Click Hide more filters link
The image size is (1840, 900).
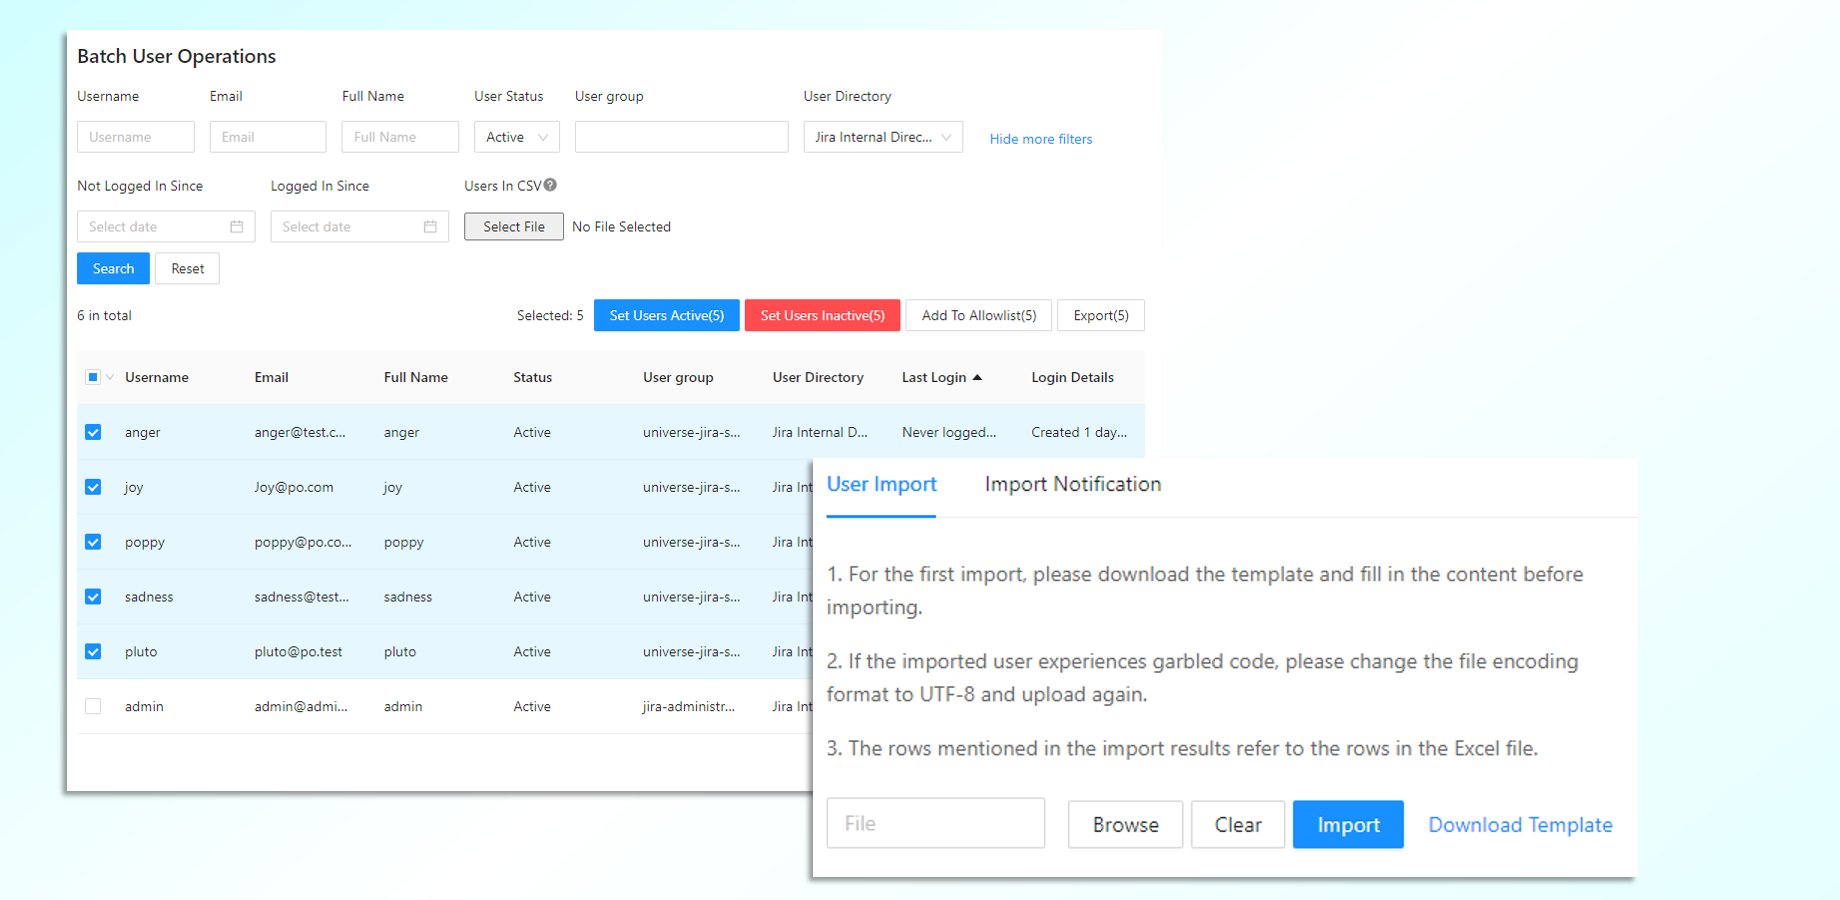click(1041, 139)
